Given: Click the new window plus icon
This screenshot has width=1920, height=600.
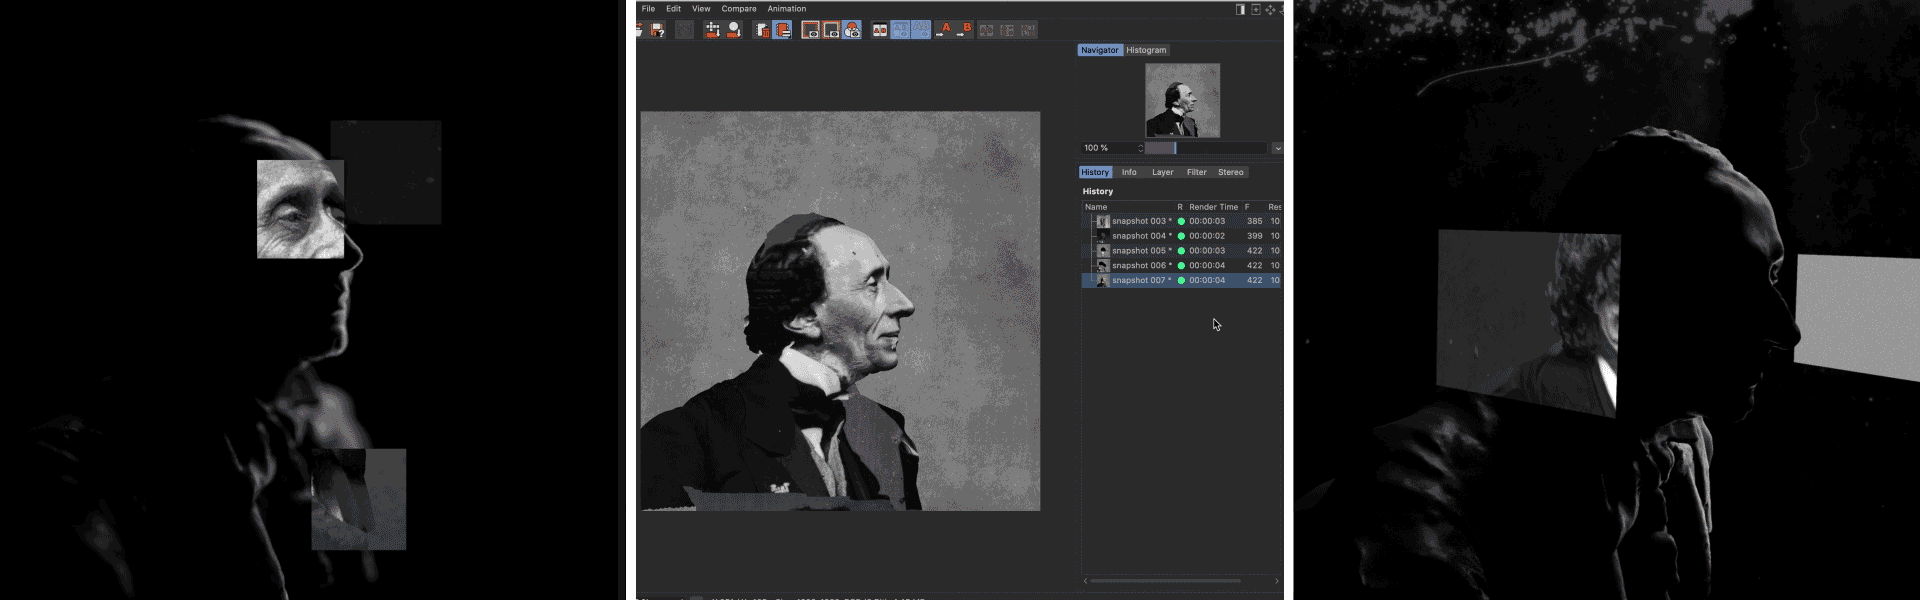Looking at the screenshot, I should click(1256, 9).
